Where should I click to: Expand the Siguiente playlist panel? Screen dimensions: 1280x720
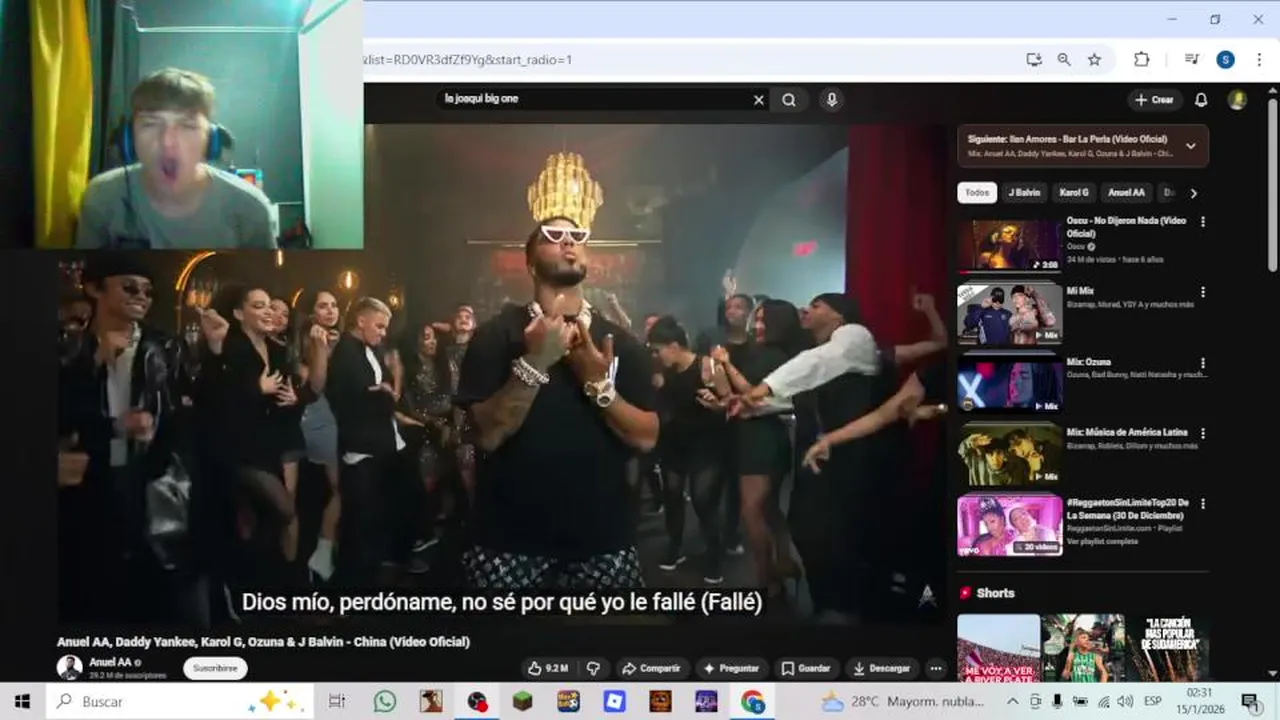click(x=1190, y=146)
